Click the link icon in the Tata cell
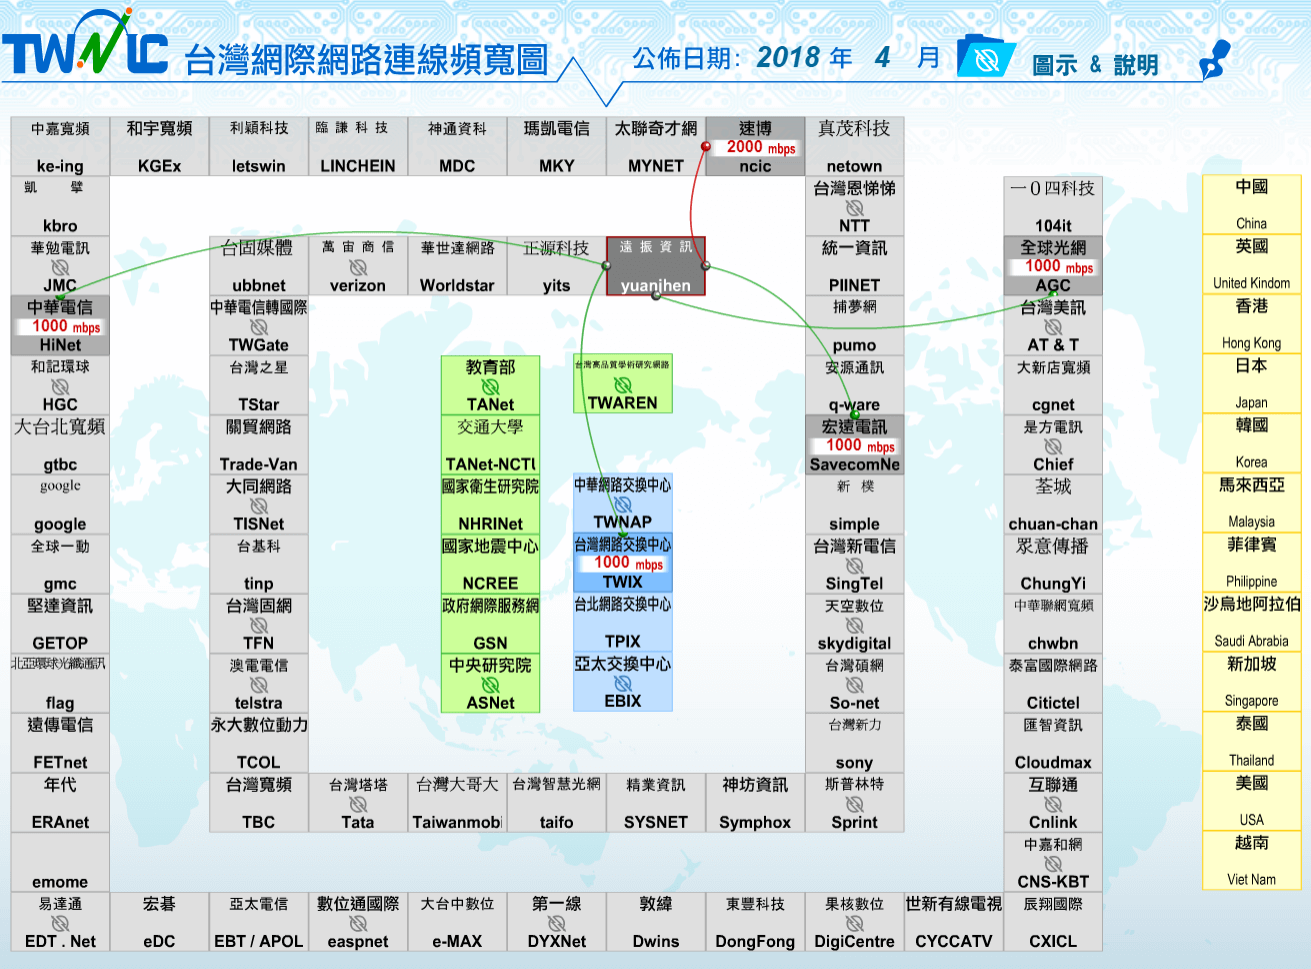The height and width of the screenshot is (969, 1311). tap(358, 804)
